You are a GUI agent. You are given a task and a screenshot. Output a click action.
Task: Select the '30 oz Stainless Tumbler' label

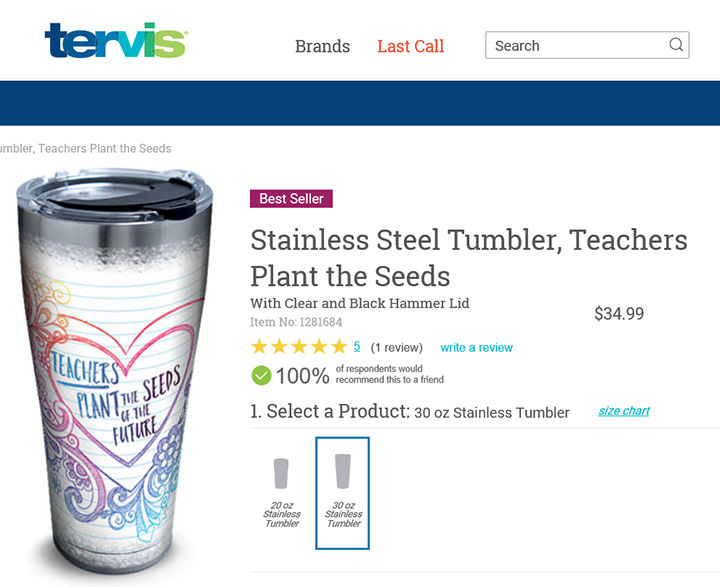[344, 514]
